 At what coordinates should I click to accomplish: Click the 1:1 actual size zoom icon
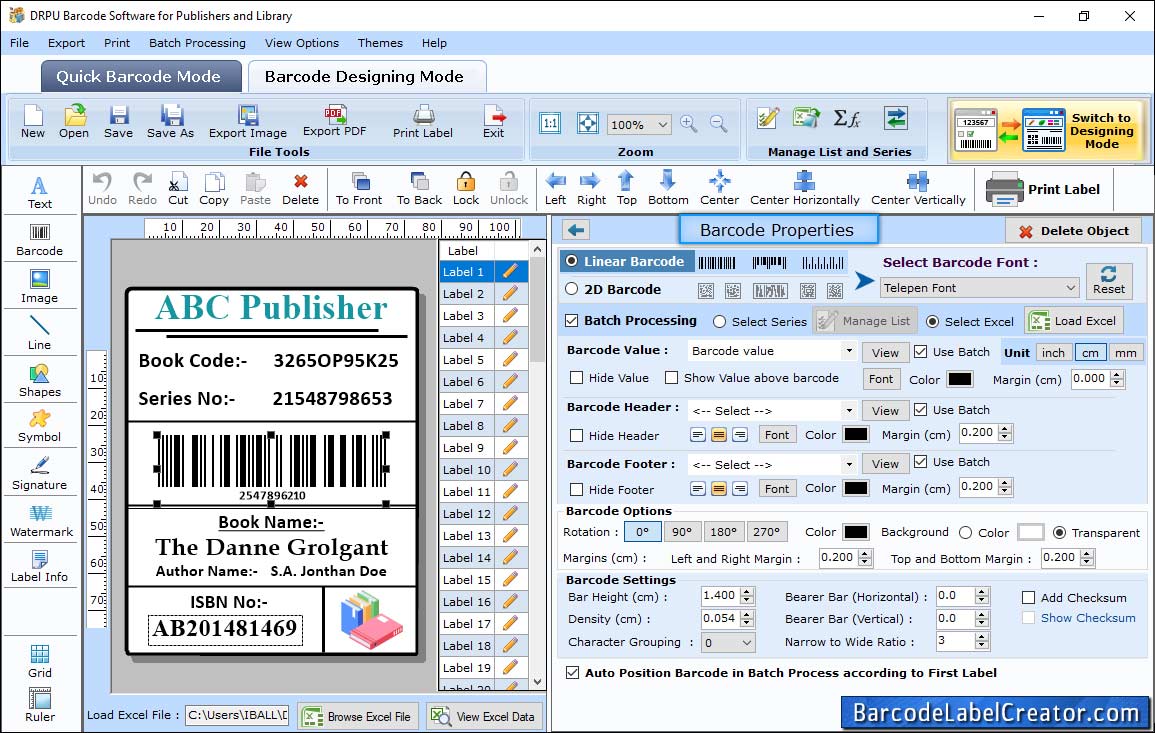coord(550,123)
